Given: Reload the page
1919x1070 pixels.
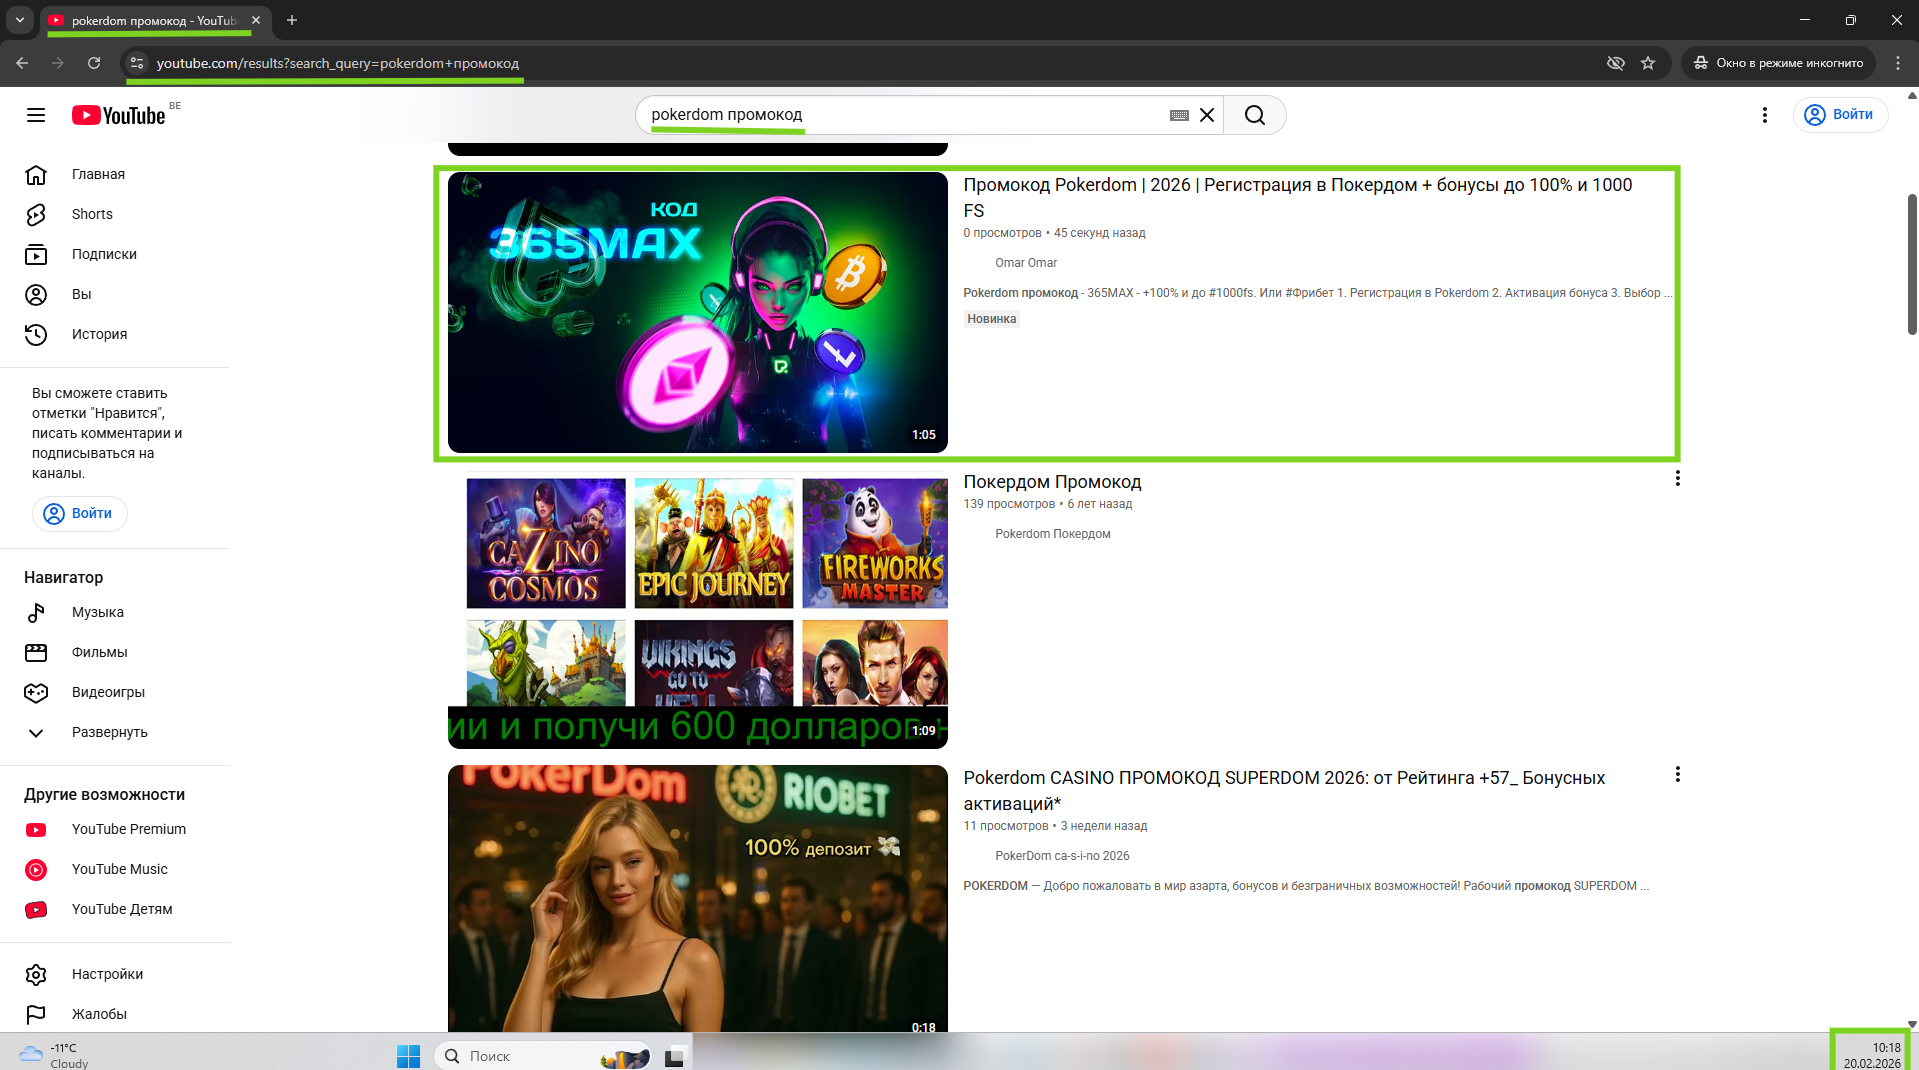Looking at the screenshot, I should pos(94,63).
